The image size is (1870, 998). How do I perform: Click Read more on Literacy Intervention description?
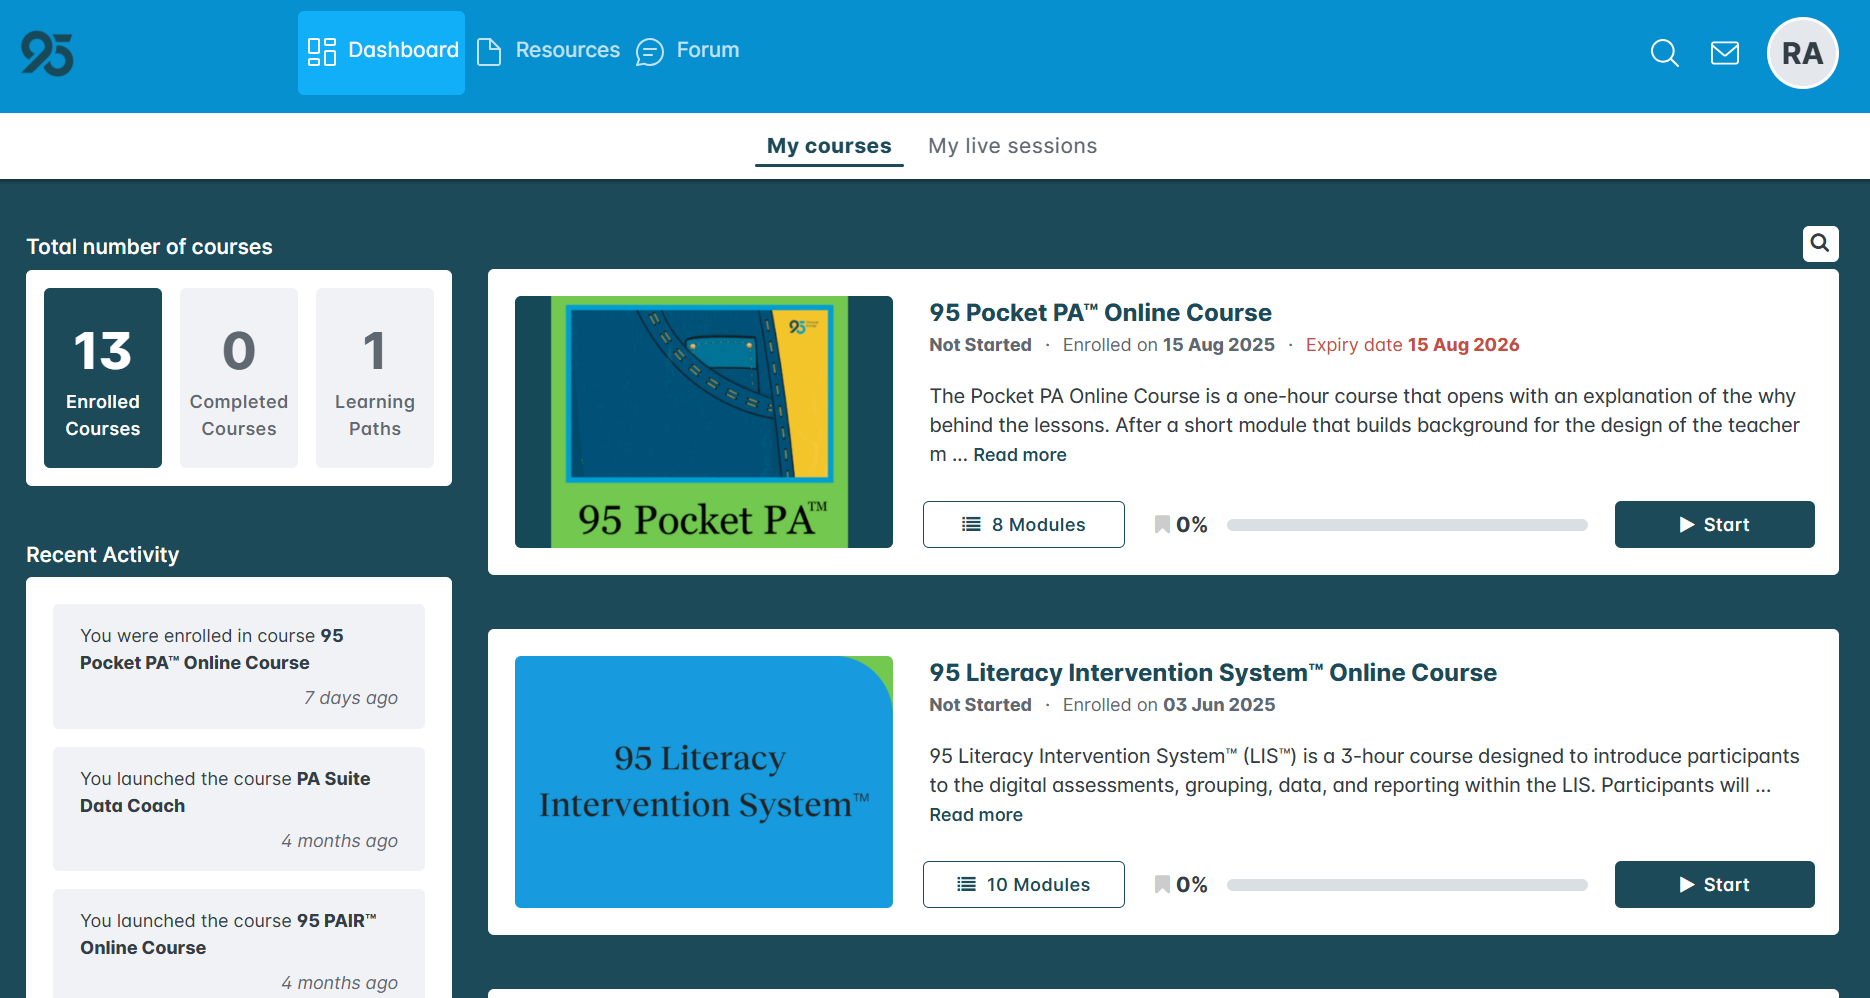pyautogui.click(x=976, y=815)
